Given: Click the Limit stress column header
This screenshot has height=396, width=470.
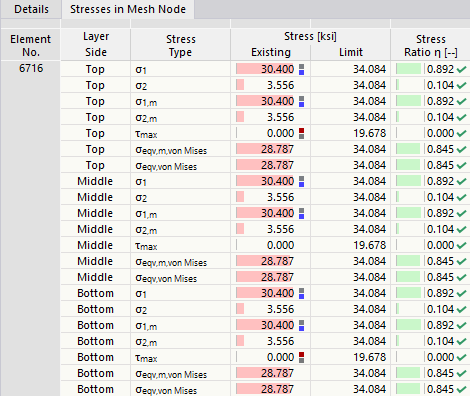Looking at the screenshot, I should pyautogui.click(x=351, y=52).
